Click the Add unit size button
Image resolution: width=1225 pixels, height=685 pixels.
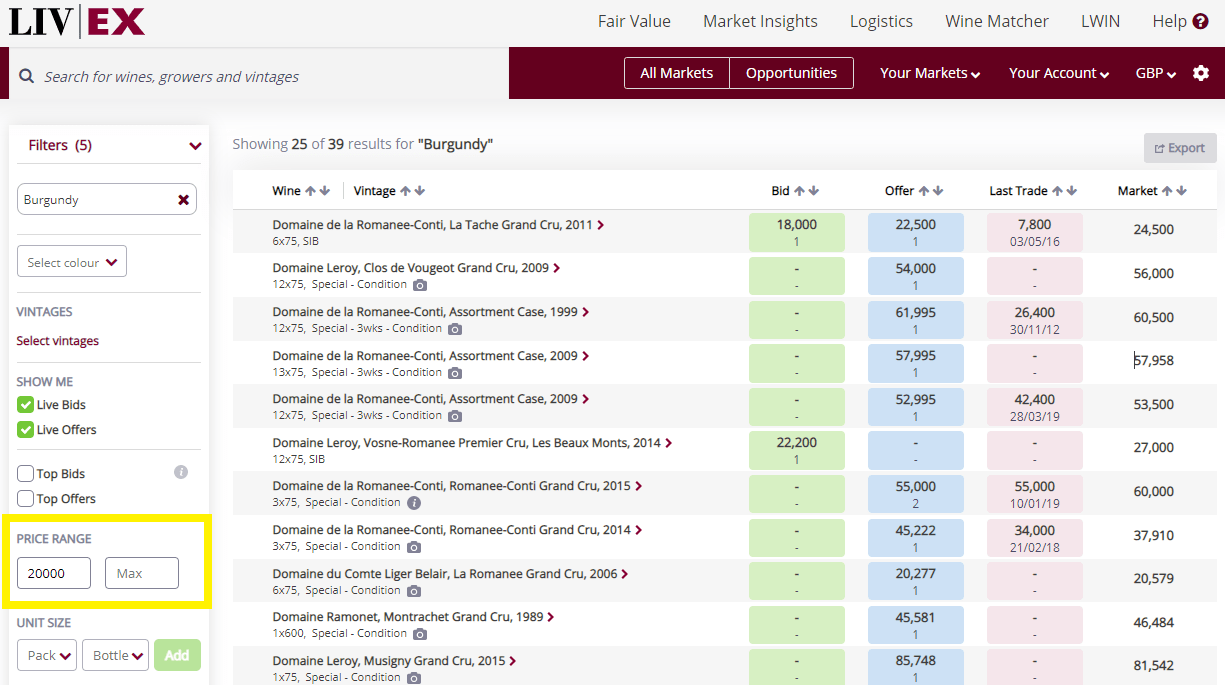177,656
